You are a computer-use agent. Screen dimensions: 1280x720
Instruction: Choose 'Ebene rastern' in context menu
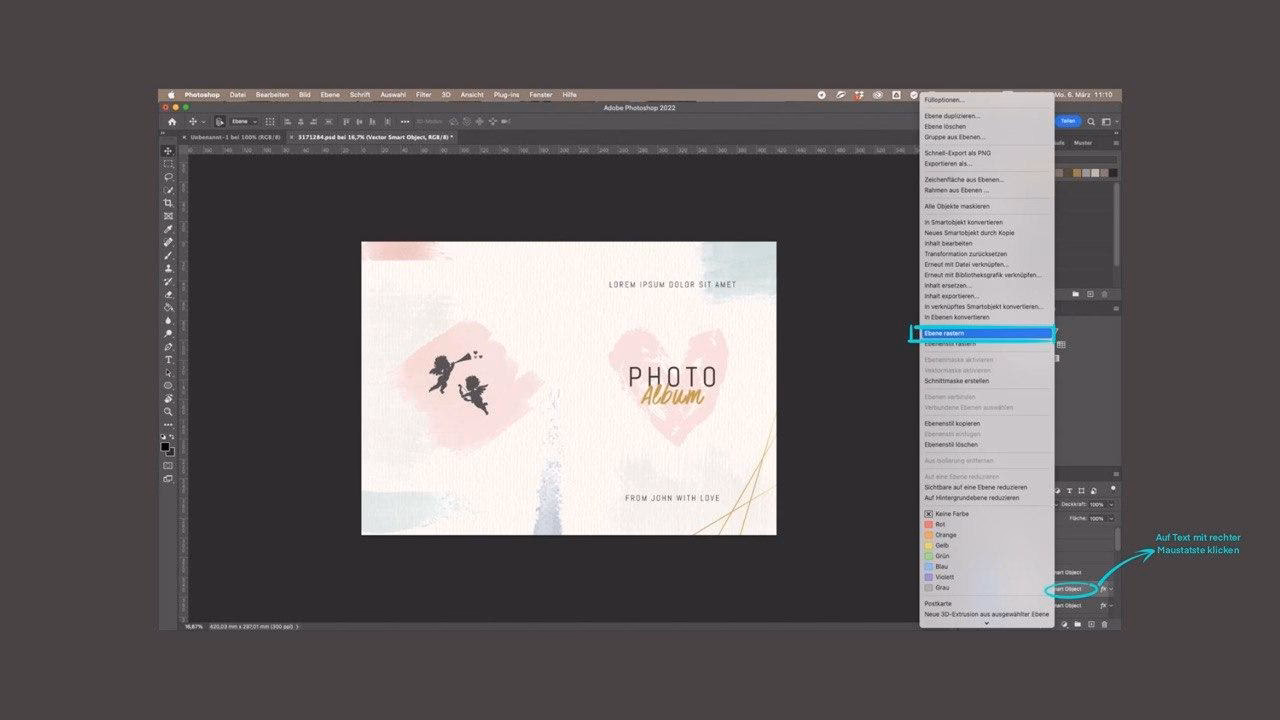(986, 333)
